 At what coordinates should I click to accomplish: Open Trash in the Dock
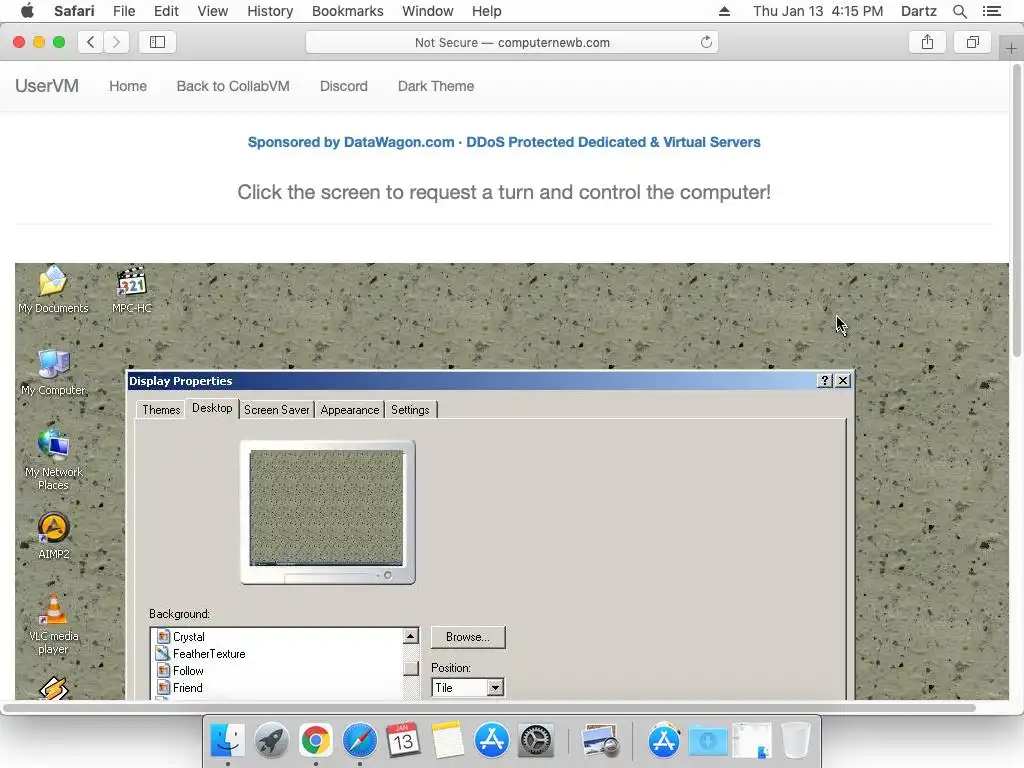click(x=795, y=740)
